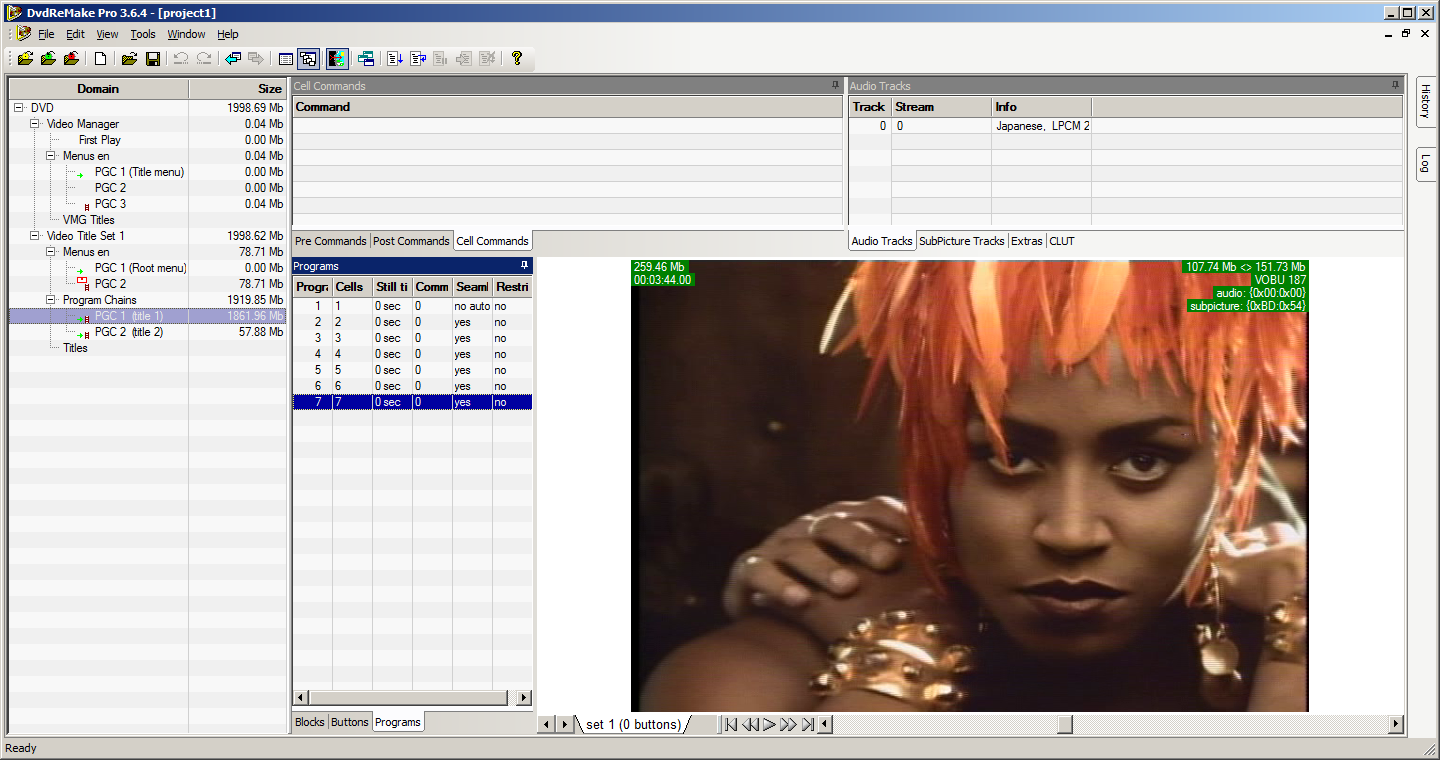Collapse Menus en under Video Title Set 1
Screen dimensions: 1440x760
[x=51, y=252]
